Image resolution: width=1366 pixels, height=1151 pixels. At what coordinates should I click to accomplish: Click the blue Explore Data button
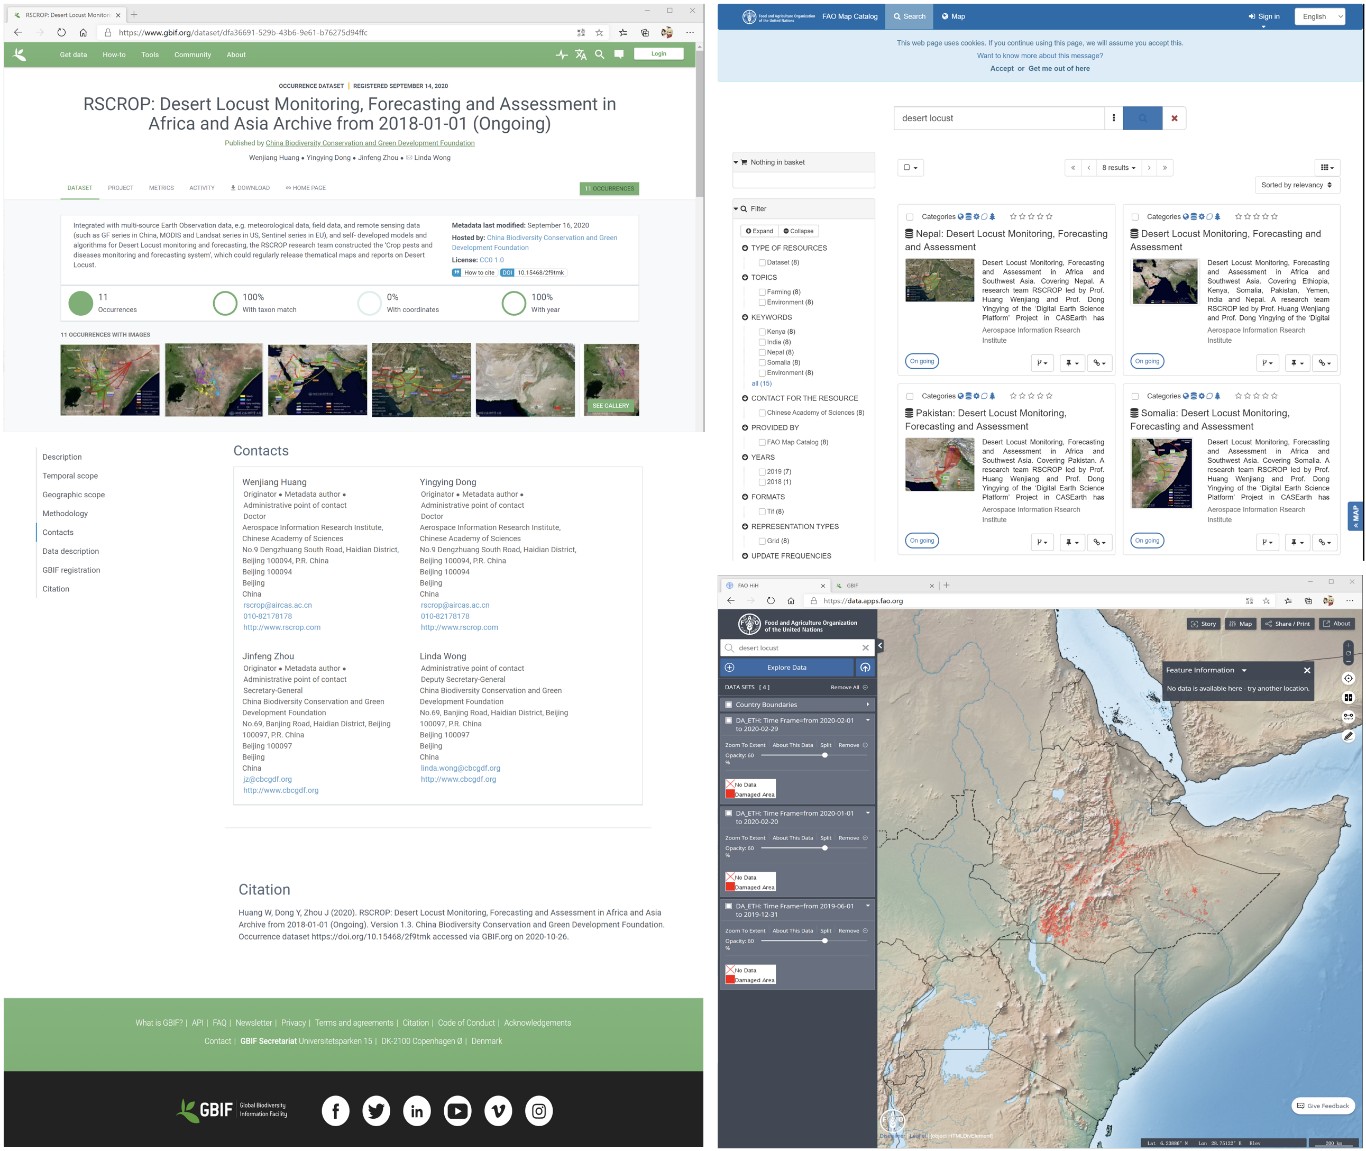click(787, 667)
